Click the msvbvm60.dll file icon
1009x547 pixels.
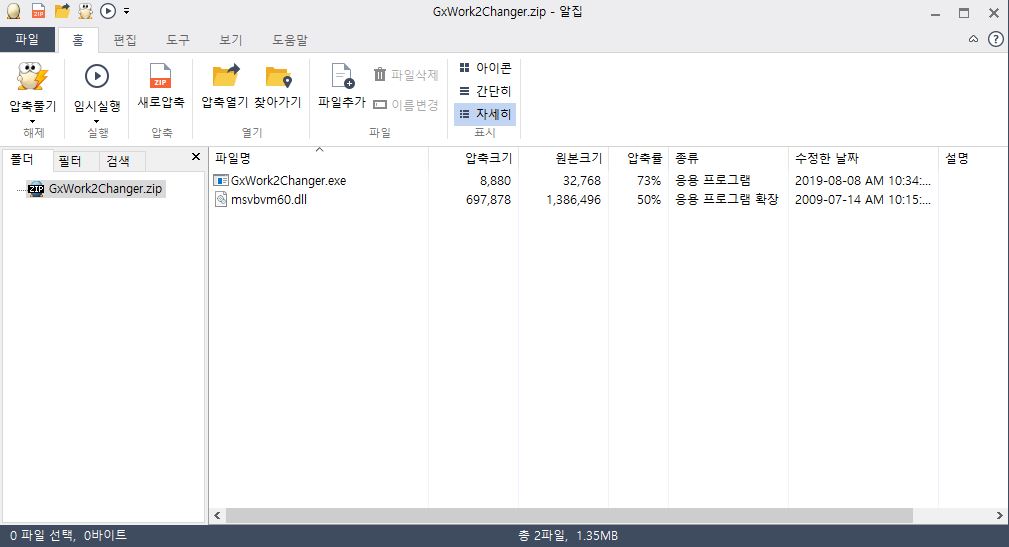point(221,199)
